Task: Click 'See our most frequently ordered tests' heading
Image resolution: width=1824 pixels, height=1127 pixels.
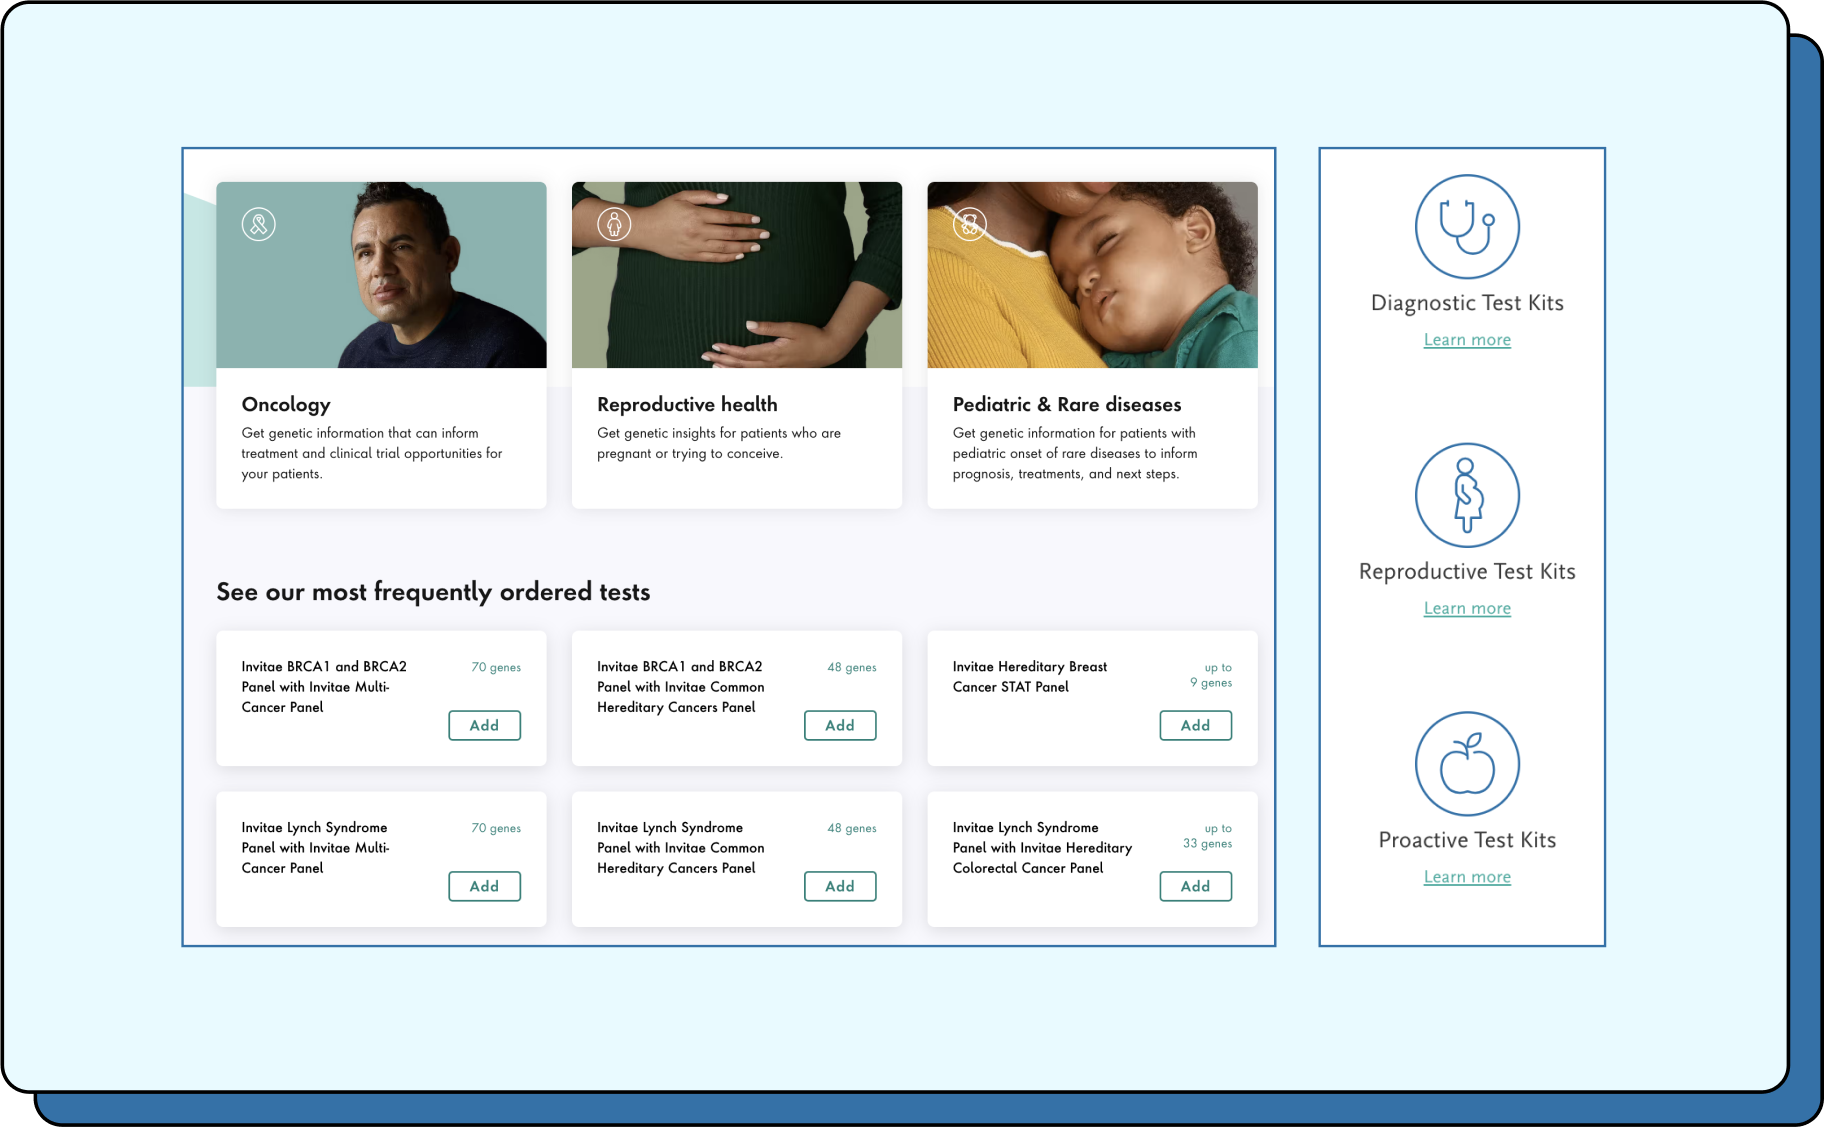Action: pos(433,592)
